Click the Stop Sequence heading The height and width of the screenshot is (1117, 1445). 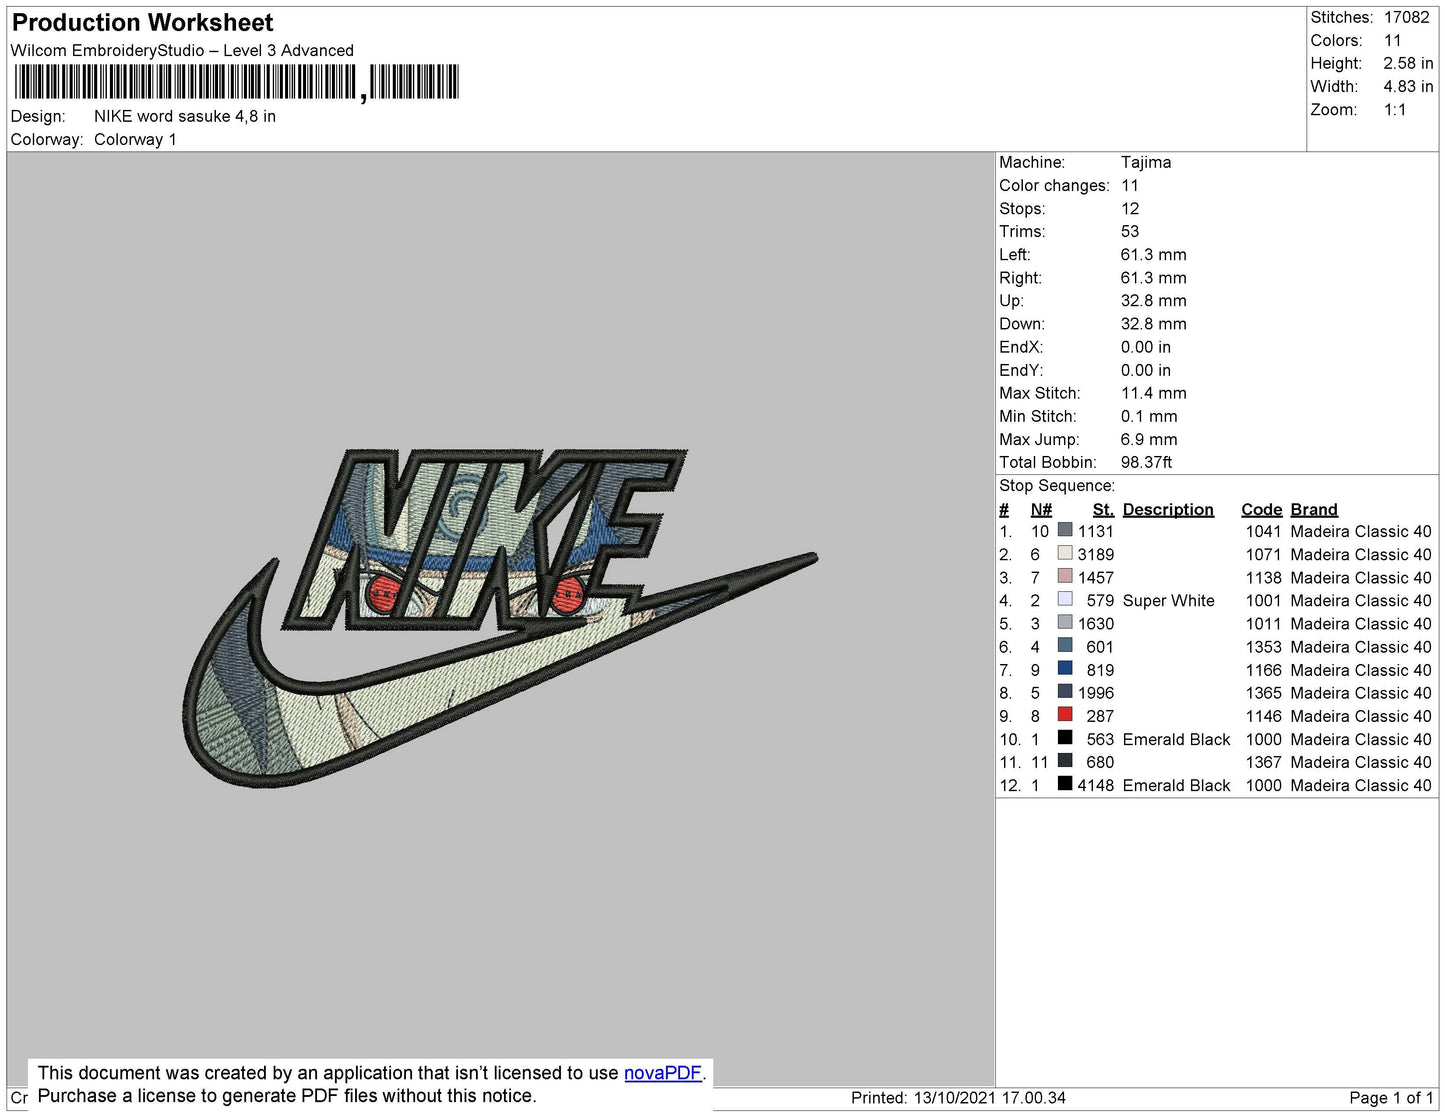(x=1057, y=485)
